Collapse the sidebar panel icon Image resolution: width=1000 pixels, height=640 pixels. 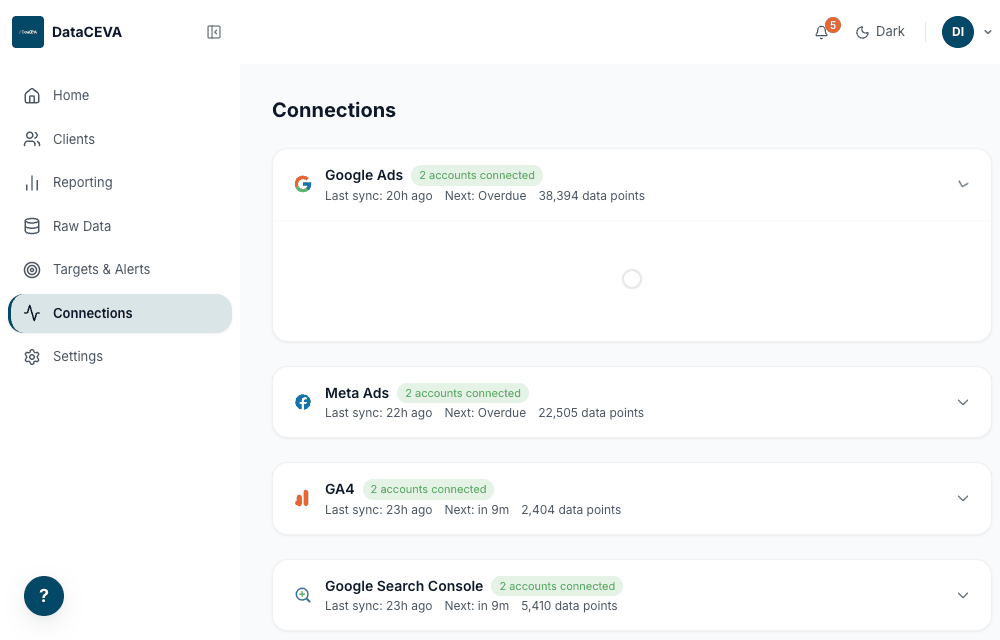[214, 32]
